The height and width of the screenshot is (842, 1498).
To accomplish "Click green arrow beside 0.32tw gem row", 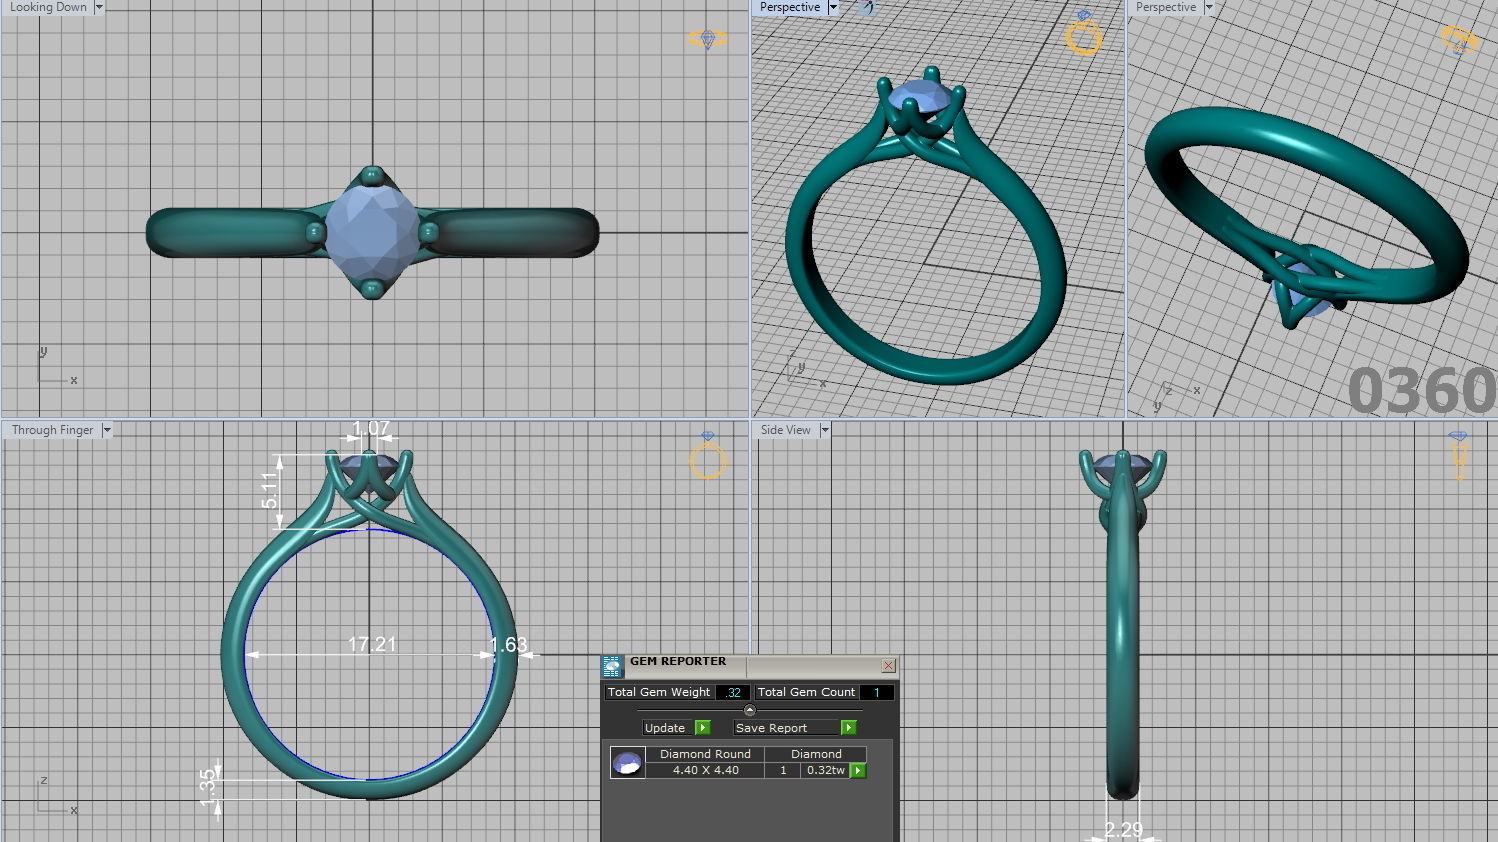I will [858, 771].
